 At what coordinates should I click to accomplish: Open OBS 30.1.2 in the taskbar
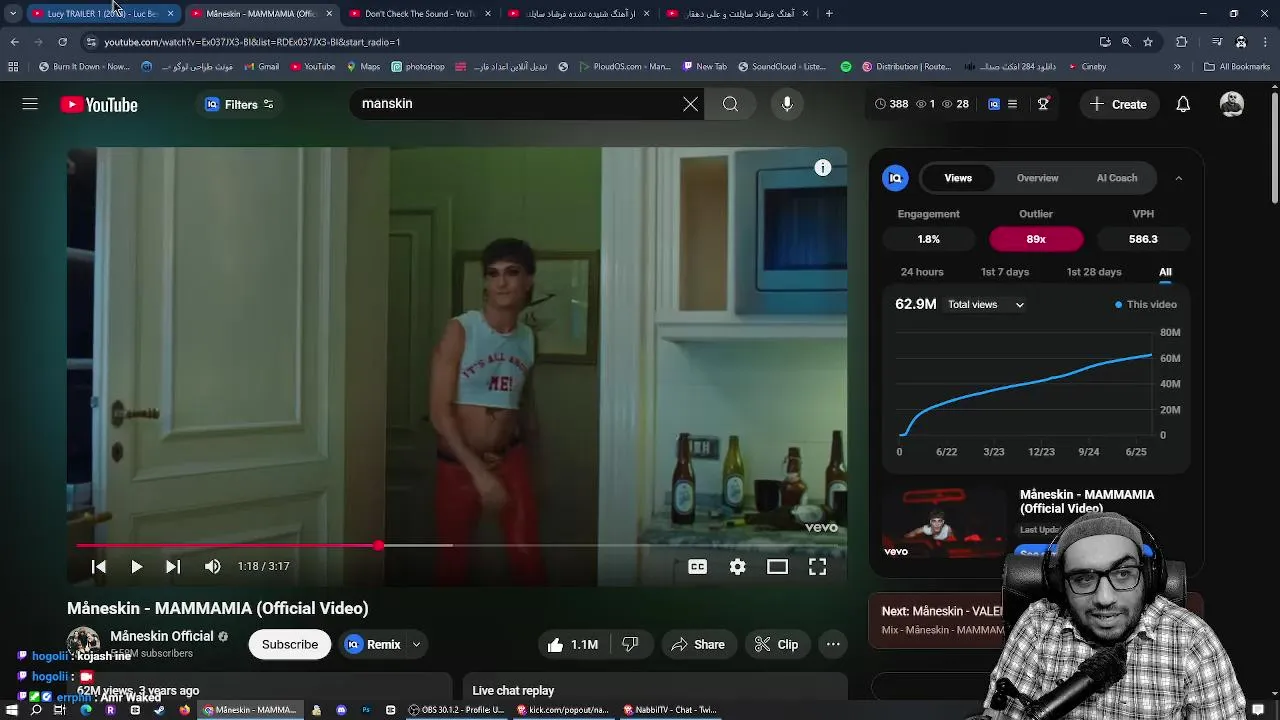pyautogui.click(x=456, y=710)
